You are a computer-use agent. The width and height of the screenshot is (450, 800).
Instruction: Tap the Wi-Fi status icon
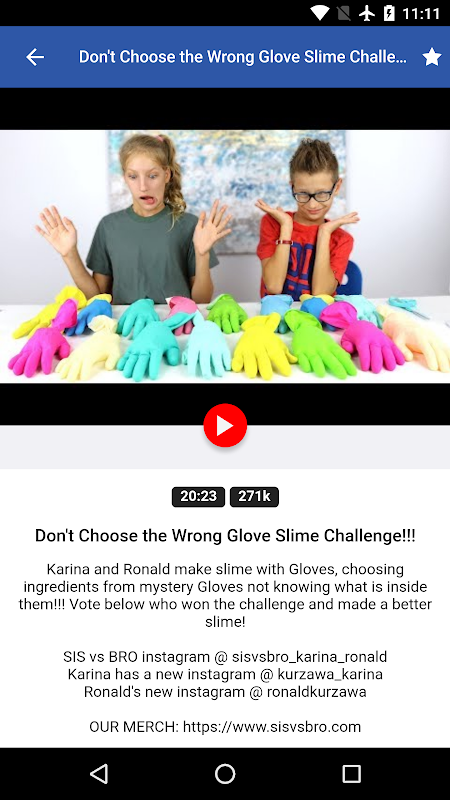tap(320, 13)
